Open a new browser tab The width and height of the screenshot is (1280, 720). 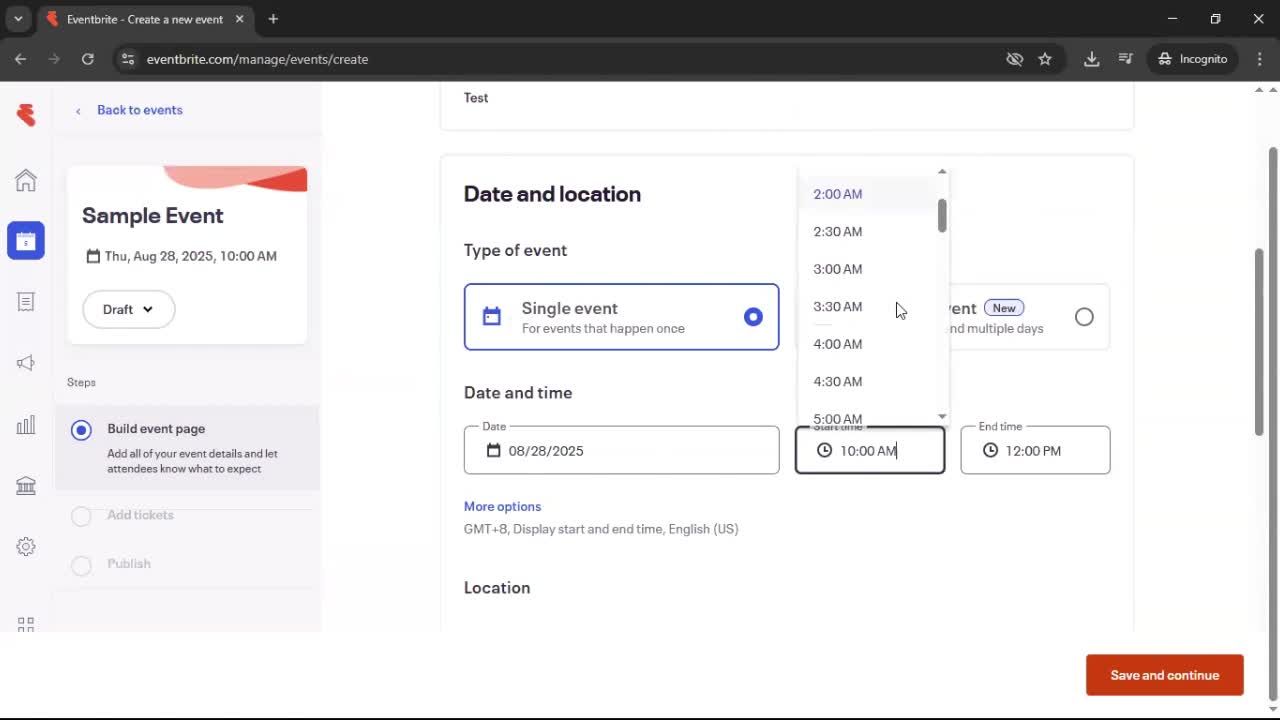[x=273, y=19]
